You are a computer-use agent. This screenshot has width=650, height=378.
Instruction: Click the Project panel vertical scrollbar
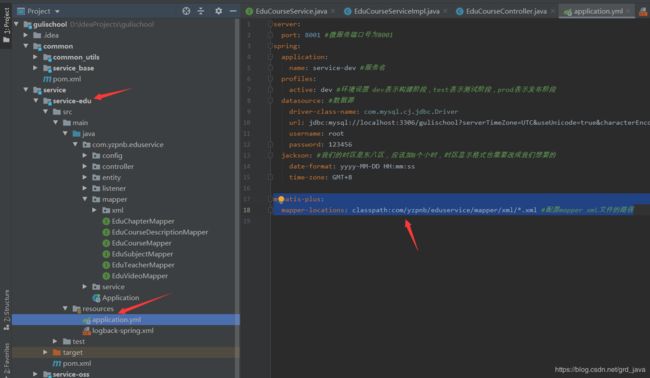(x=237, y=198)
